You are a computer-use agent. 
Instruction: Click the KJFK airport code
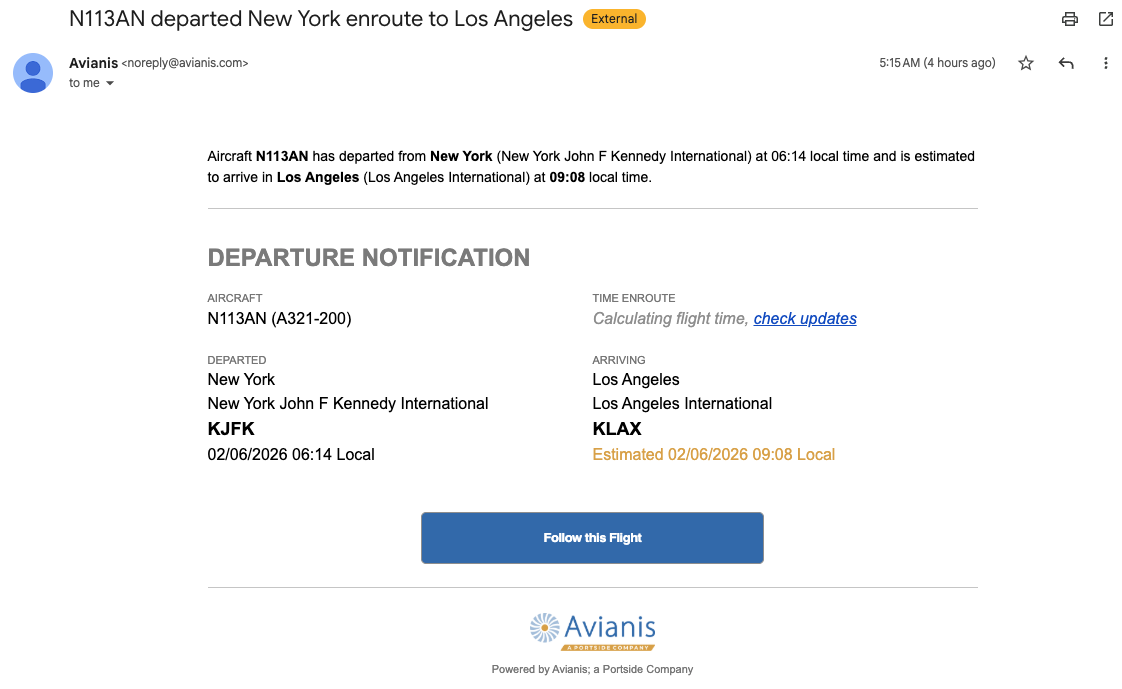coord(231,429)
